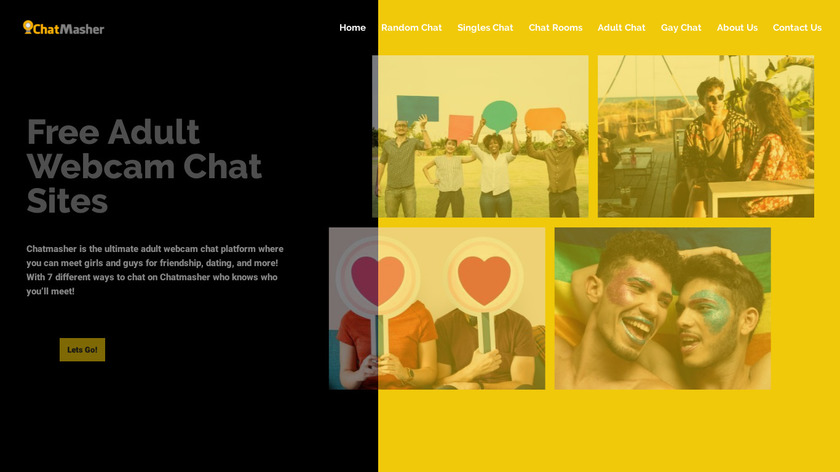Click the green speech bubble in photo
Viewport: 840px width, 472px height.
click(499, 116)
